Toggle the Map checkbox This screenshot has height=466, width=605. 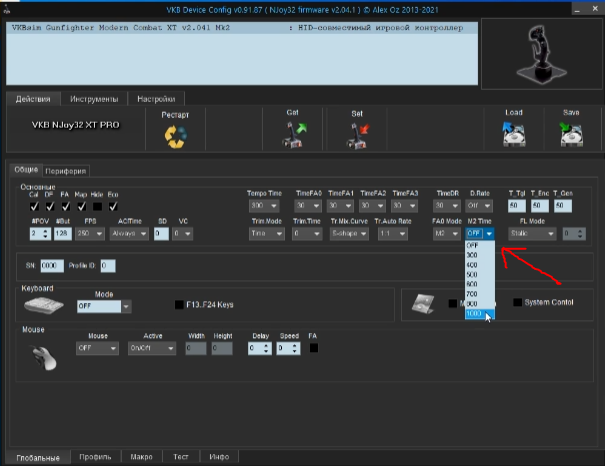click(x=81, y=206)
